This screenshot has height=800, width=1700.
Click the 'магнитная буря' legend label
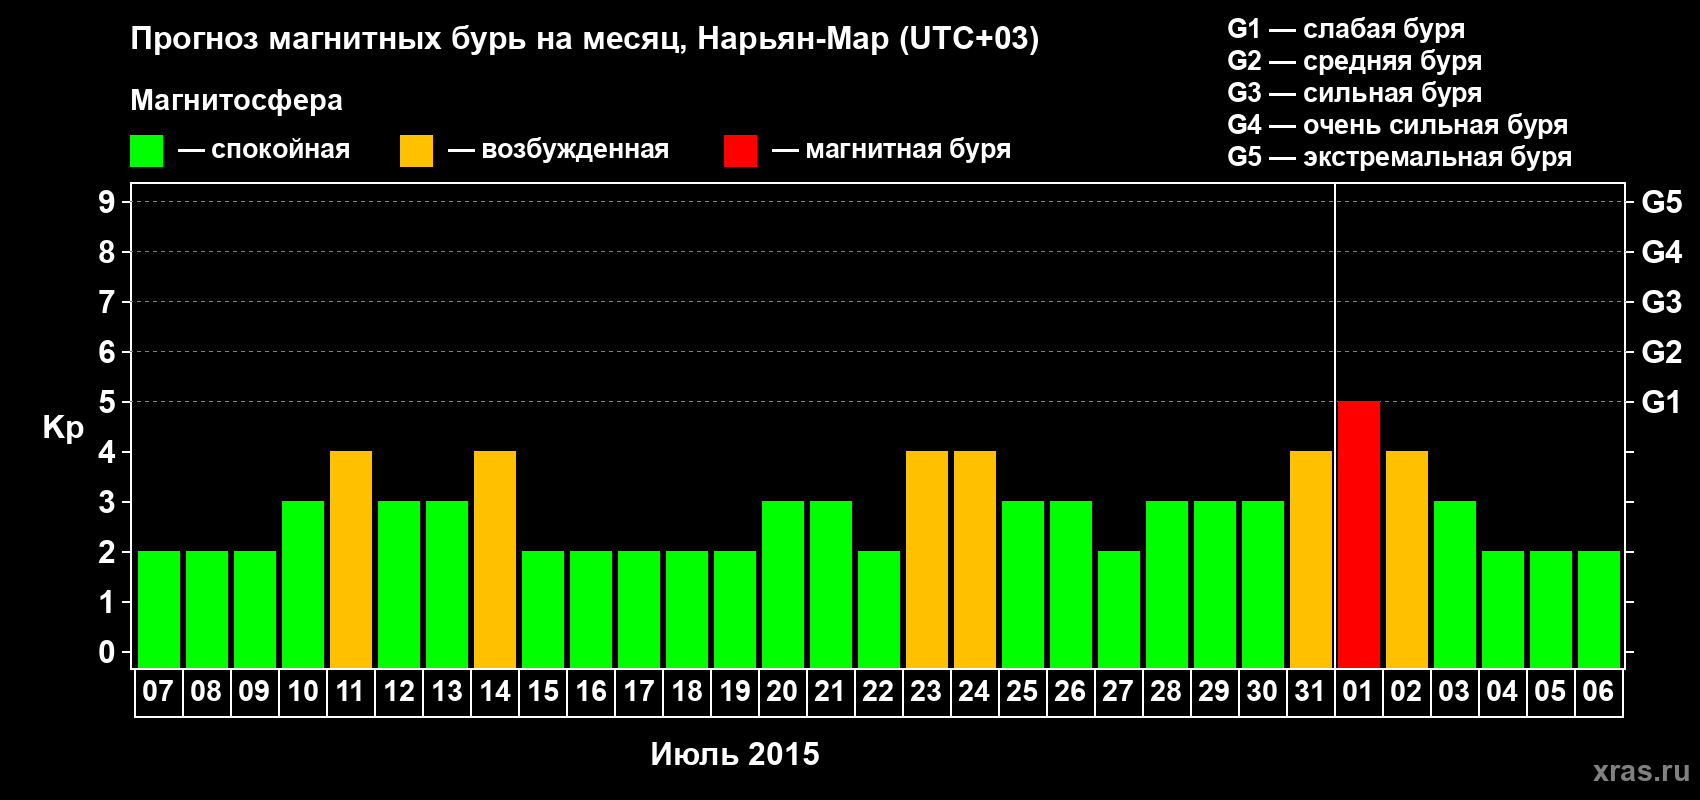(x=908, y=150)
